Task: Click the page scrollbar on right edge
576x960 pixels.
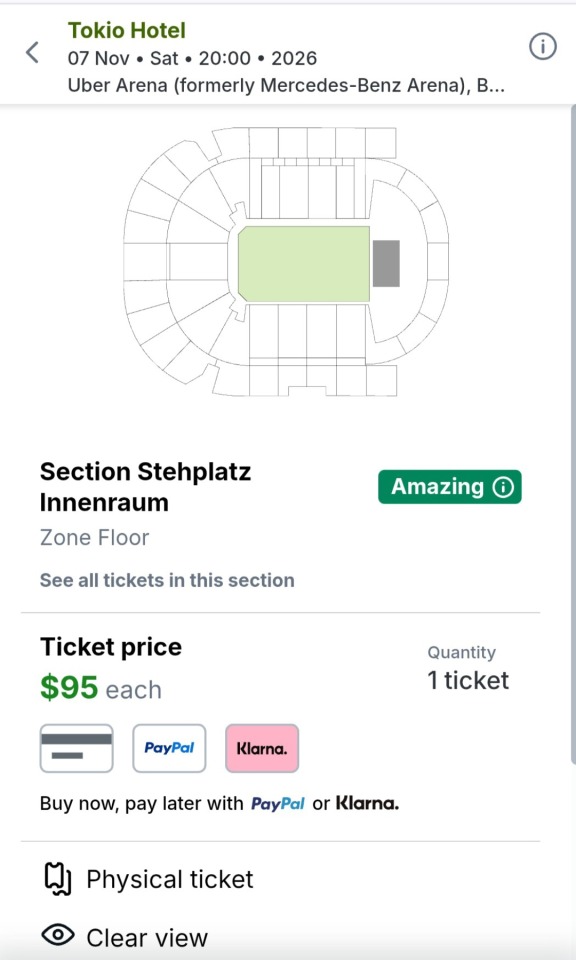Action: coord(573,435)
